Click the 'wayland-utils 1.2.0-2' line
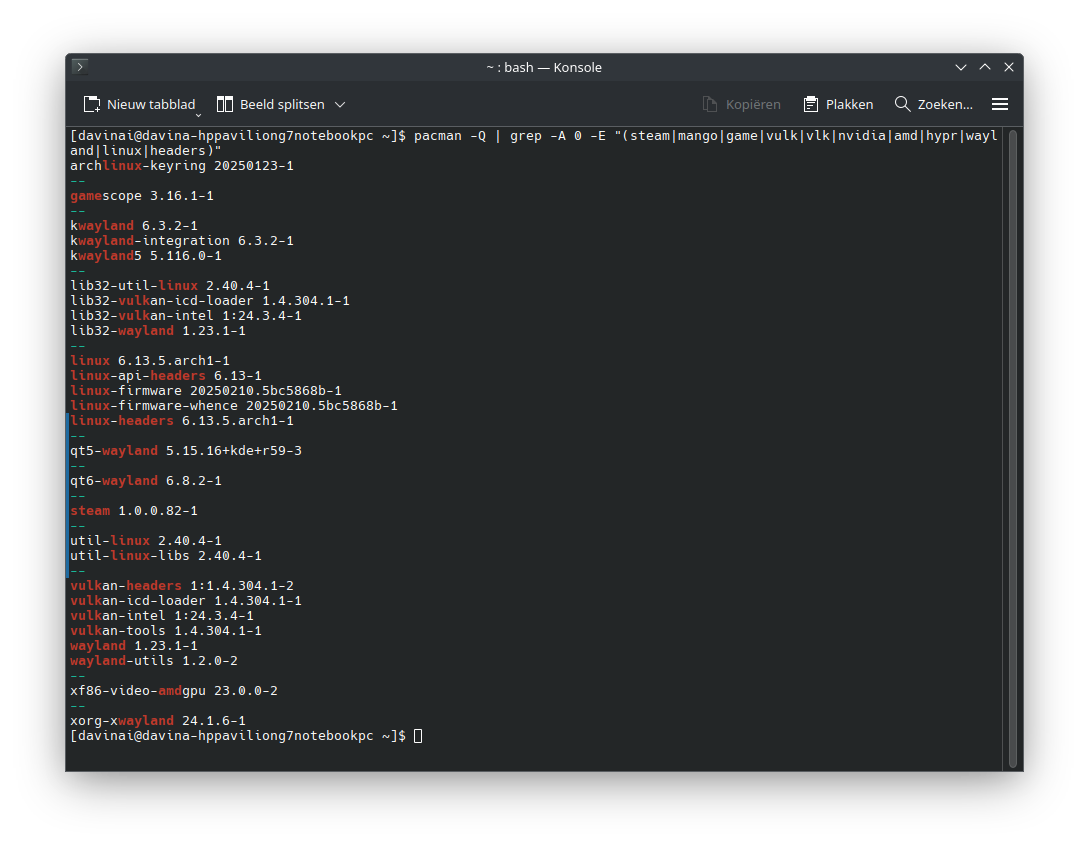This screenshot has width=1089, height=849. 154,661
